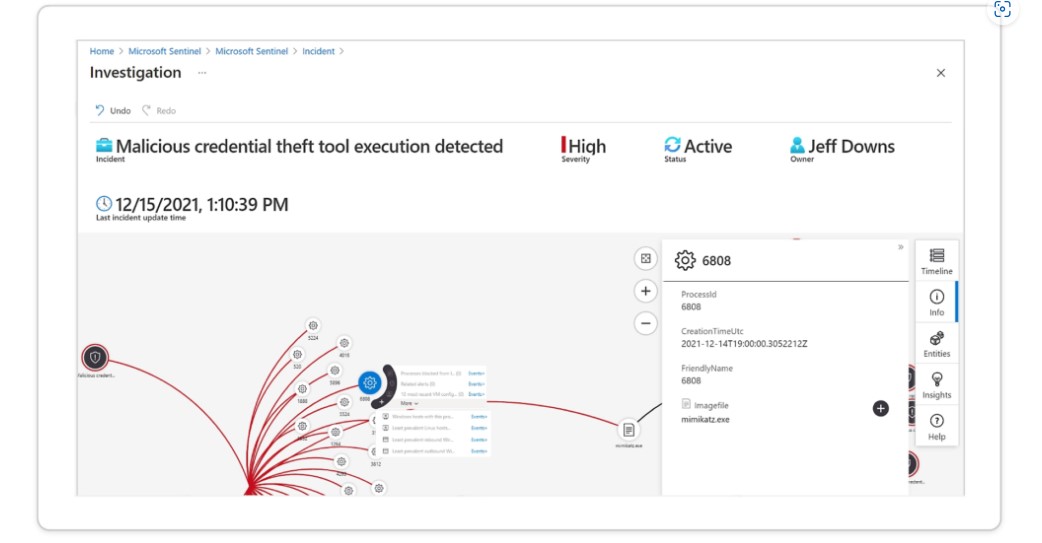Zoom out of the investigation graph
Viewport: 1042px width, 543px height.
click(645, 323)
